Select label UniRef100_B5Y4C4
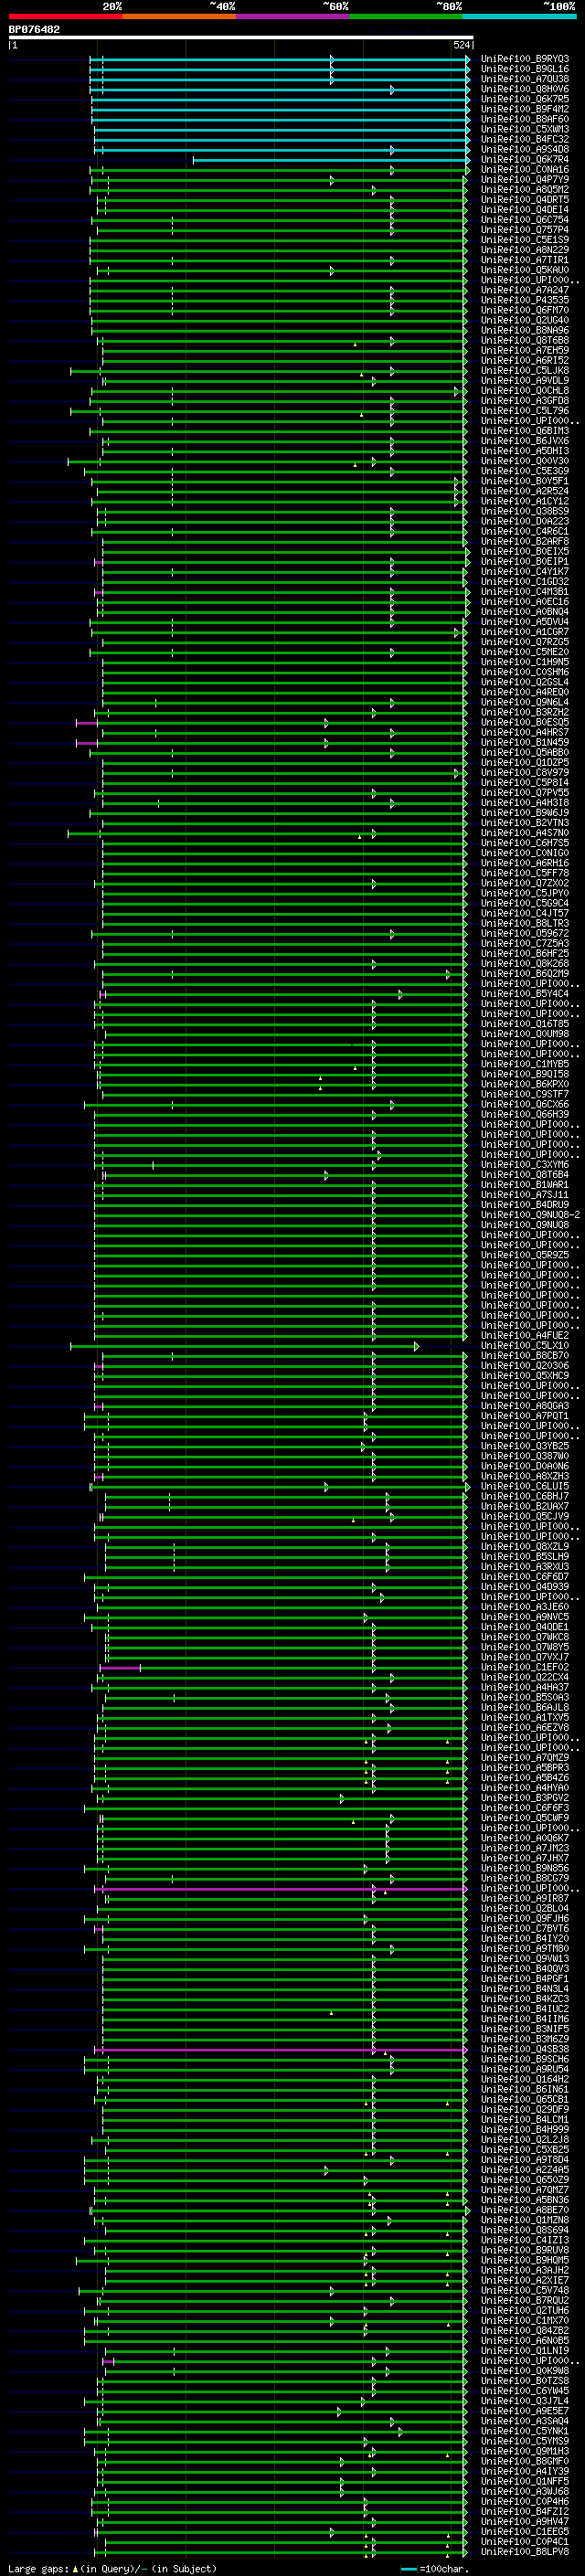 point(525,994)
